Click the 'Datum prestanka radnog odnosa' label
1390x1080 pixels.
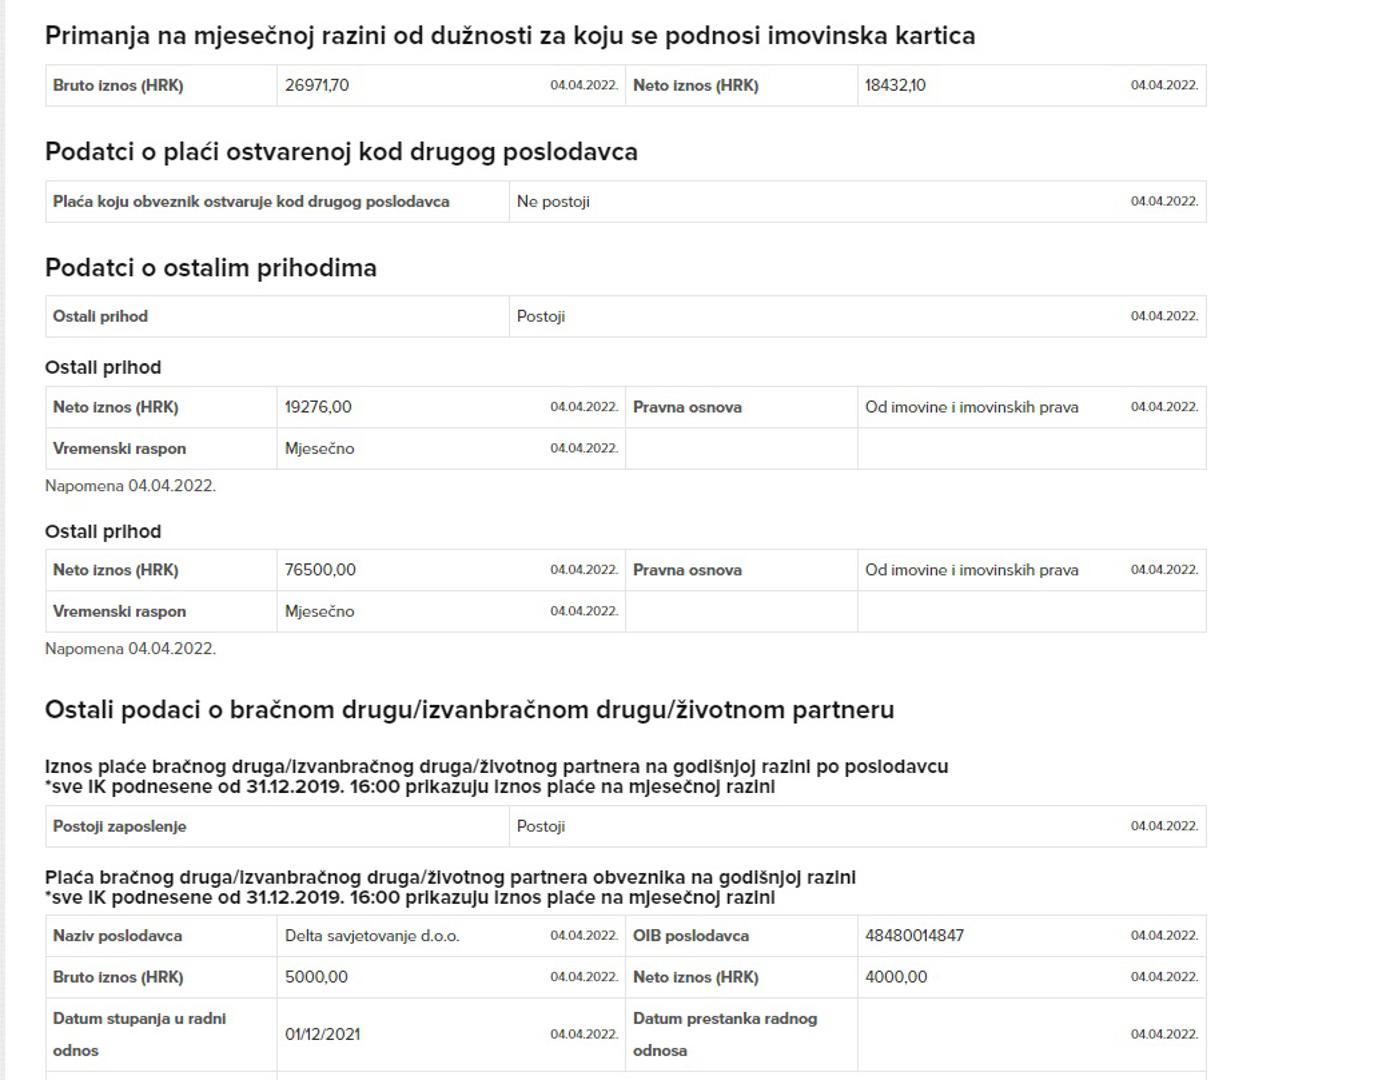[x=725, y=1034]
